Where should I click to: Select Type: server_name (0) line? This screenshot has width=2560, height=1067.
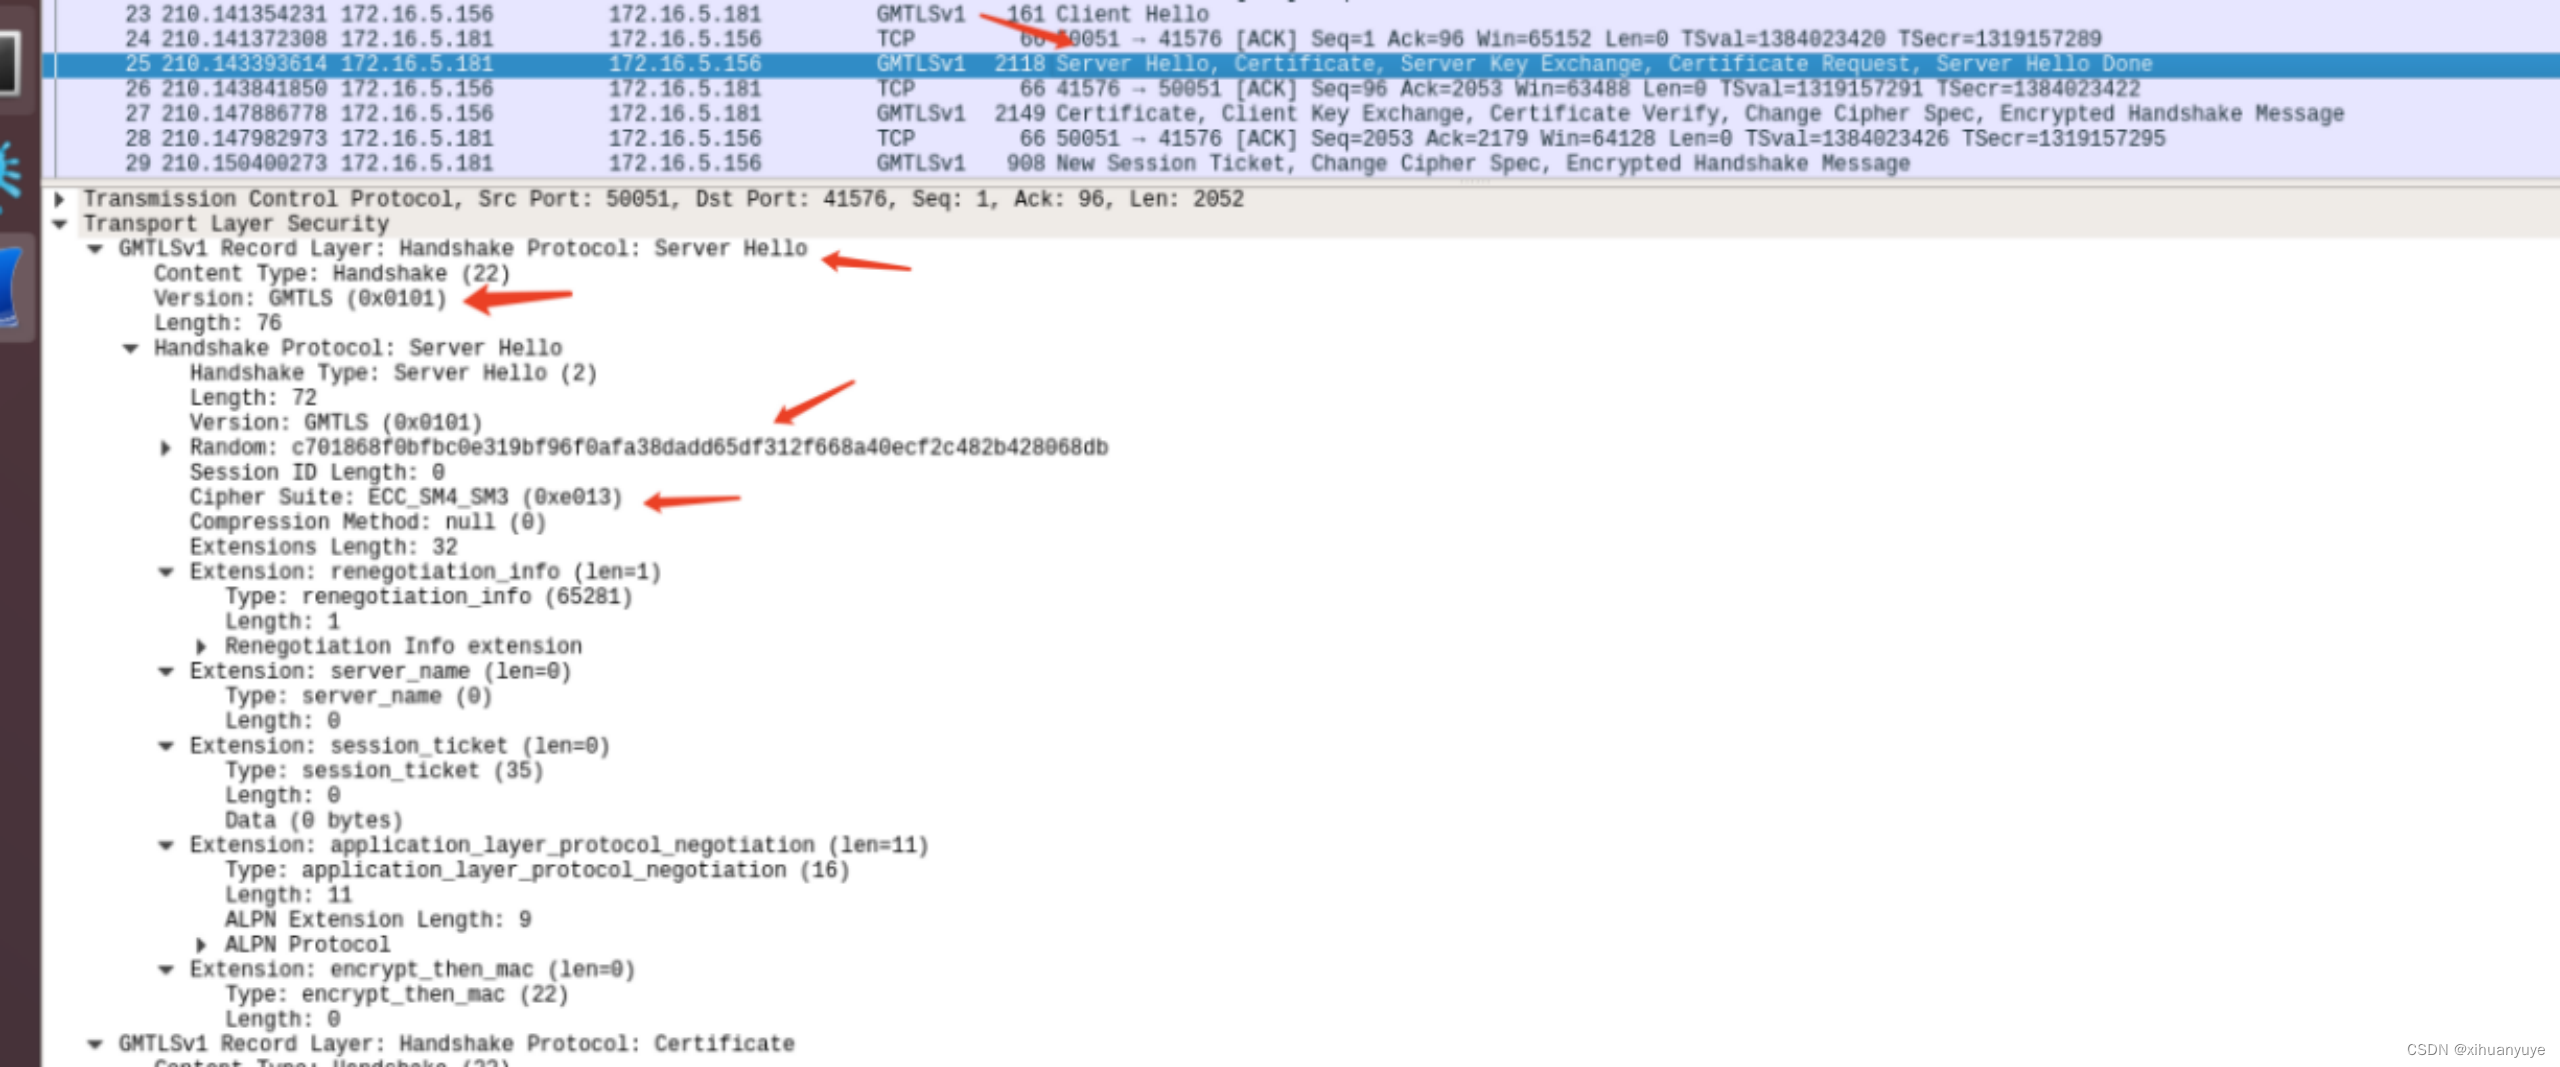tap(359, 696)
